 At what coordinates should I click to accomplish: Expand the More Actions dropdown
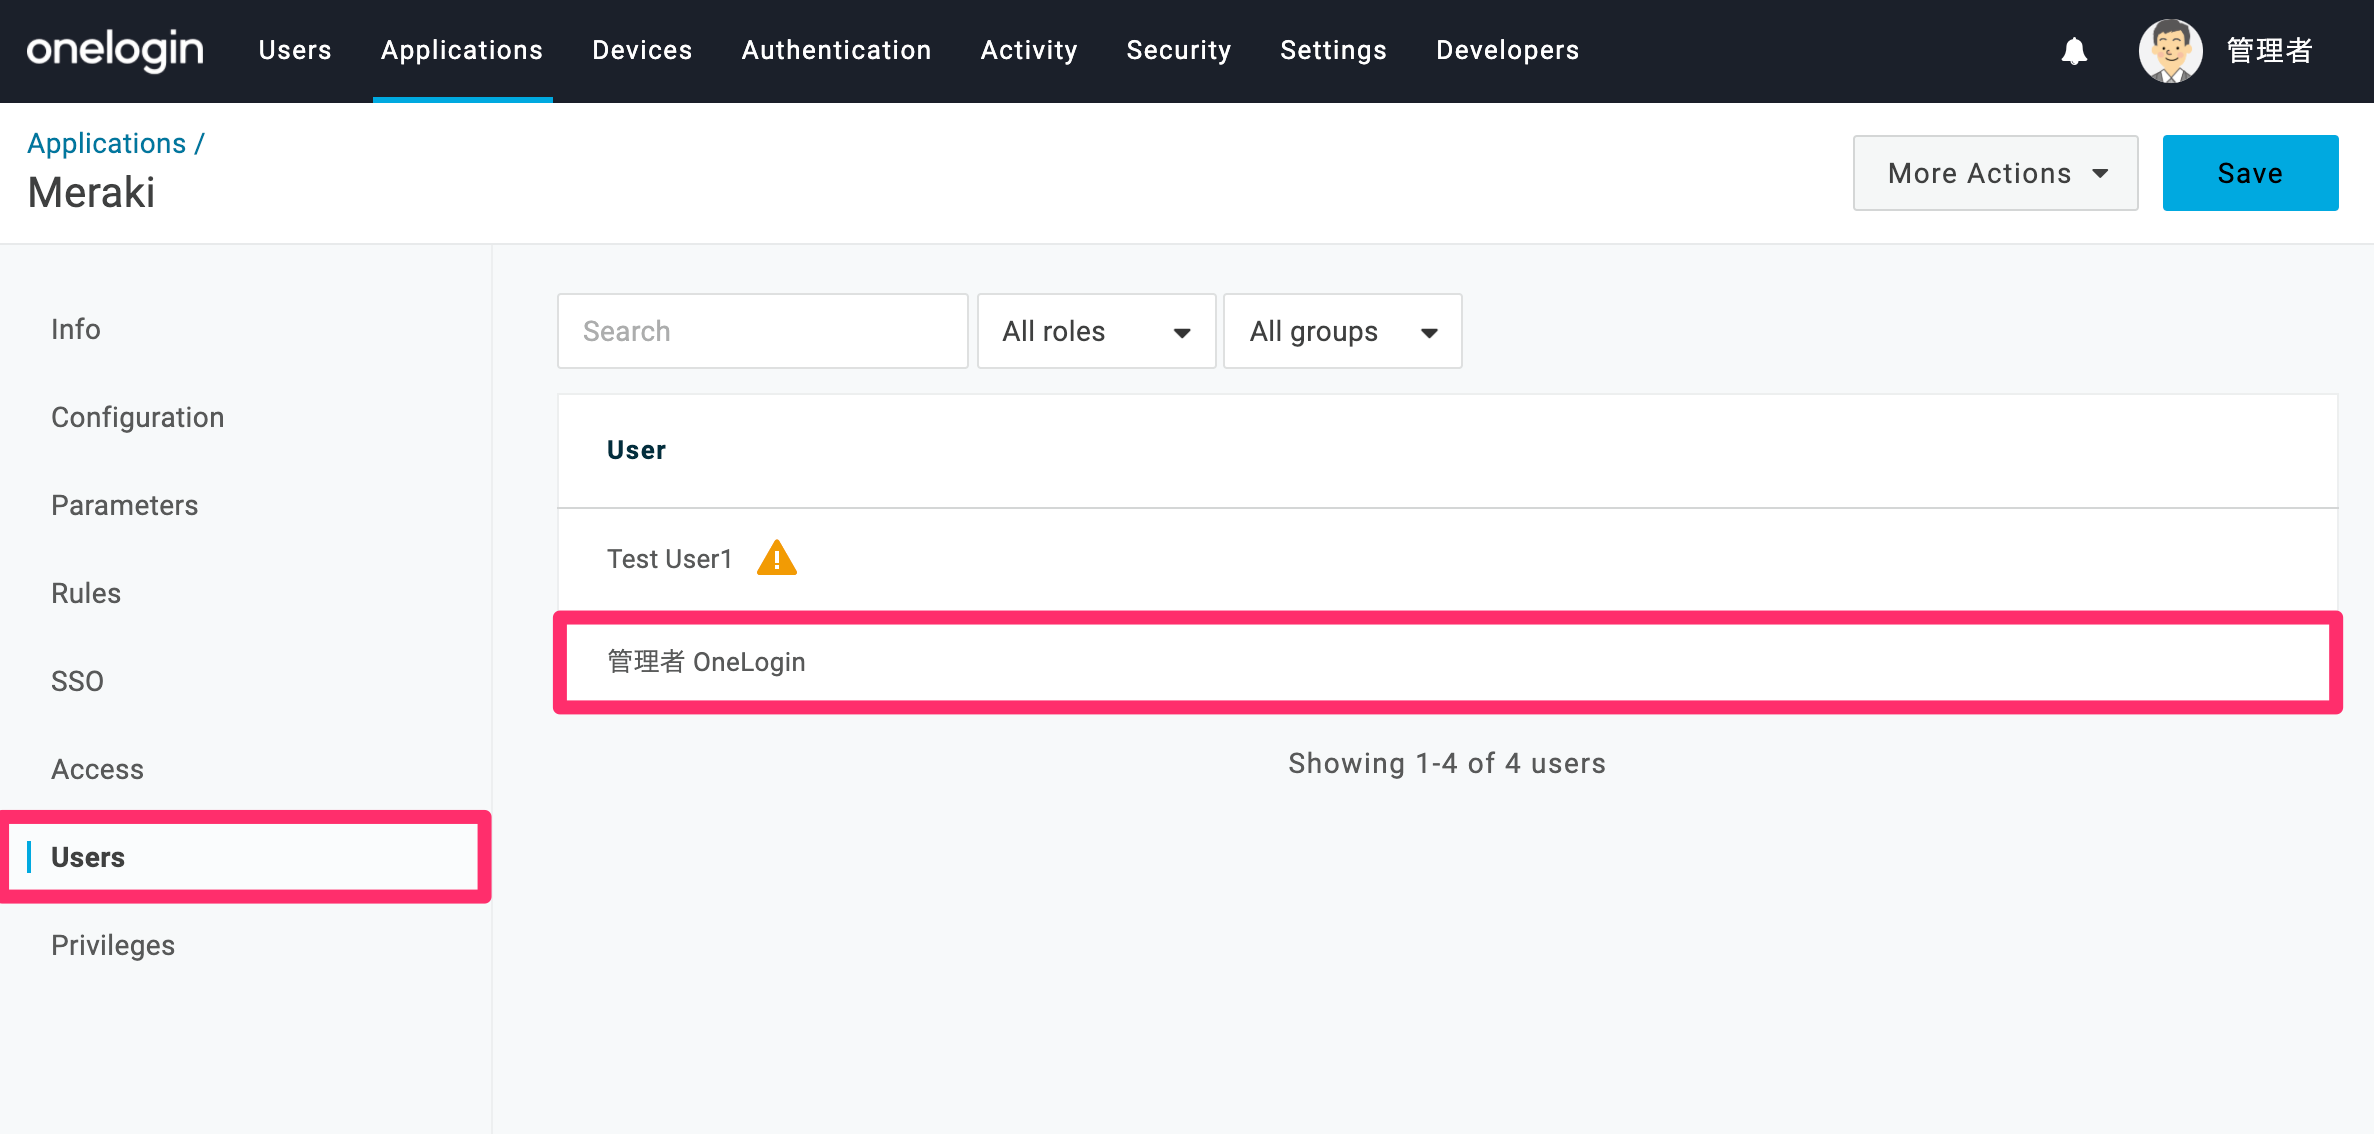(x=1996, y=173)
